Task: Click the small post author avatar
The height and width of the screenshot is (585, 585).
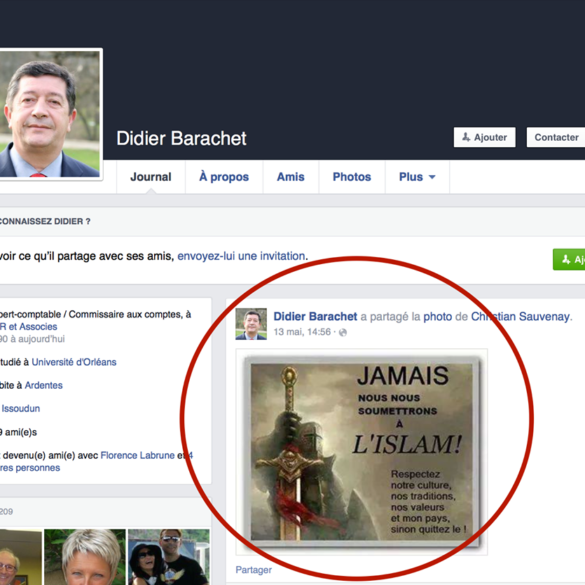Action: (x=251, y=324)
